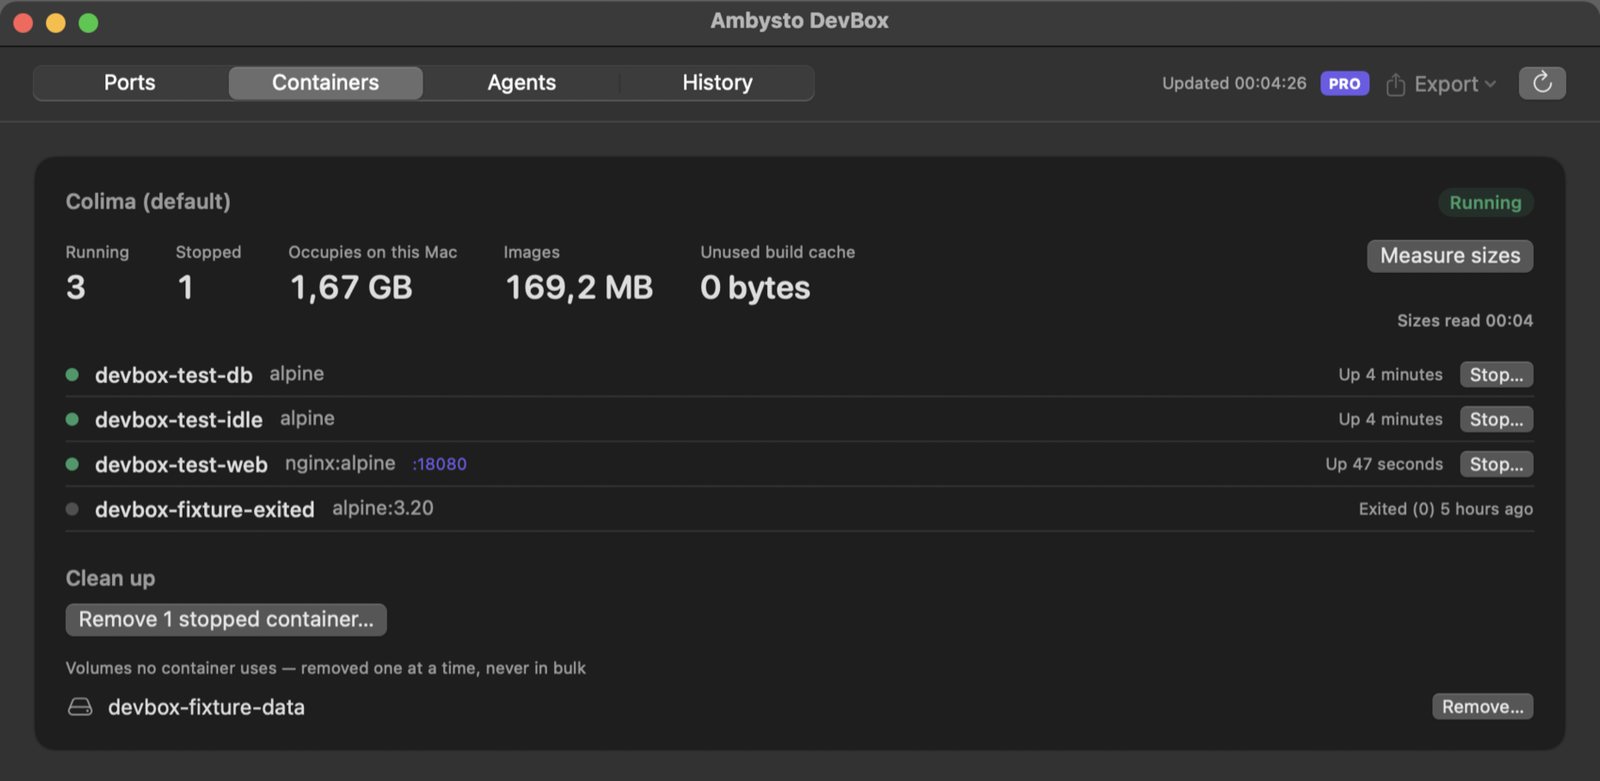
Task: Click the yellow macOS minimize button
Action: (56, 22)
